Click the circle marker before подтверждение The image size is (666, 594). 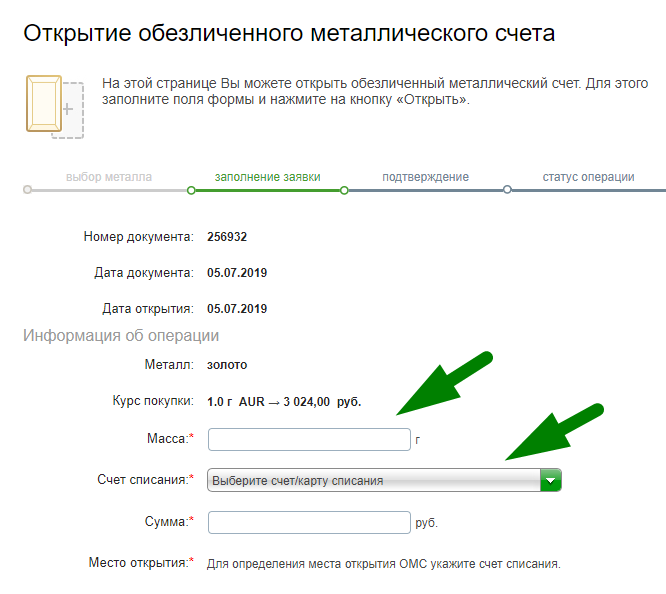tap(344, 189)
